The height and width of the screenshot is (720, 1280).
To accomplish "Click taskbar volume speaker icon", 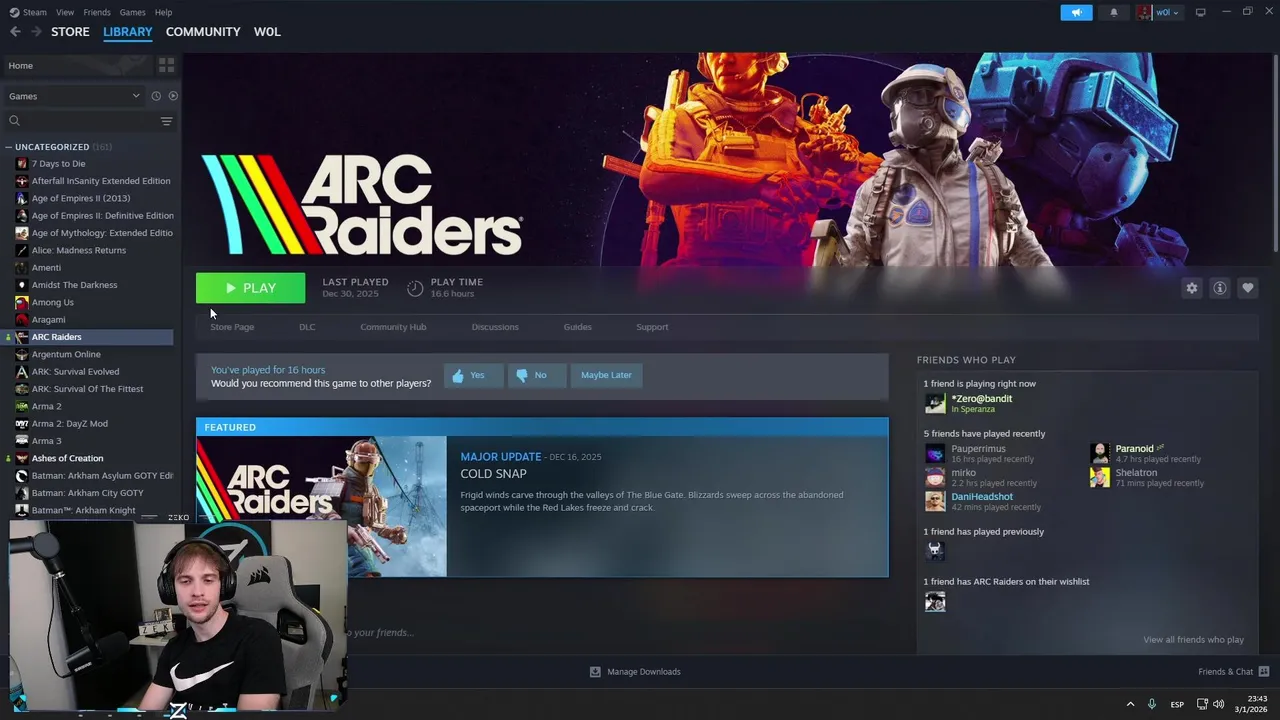I will (1218, 704).
